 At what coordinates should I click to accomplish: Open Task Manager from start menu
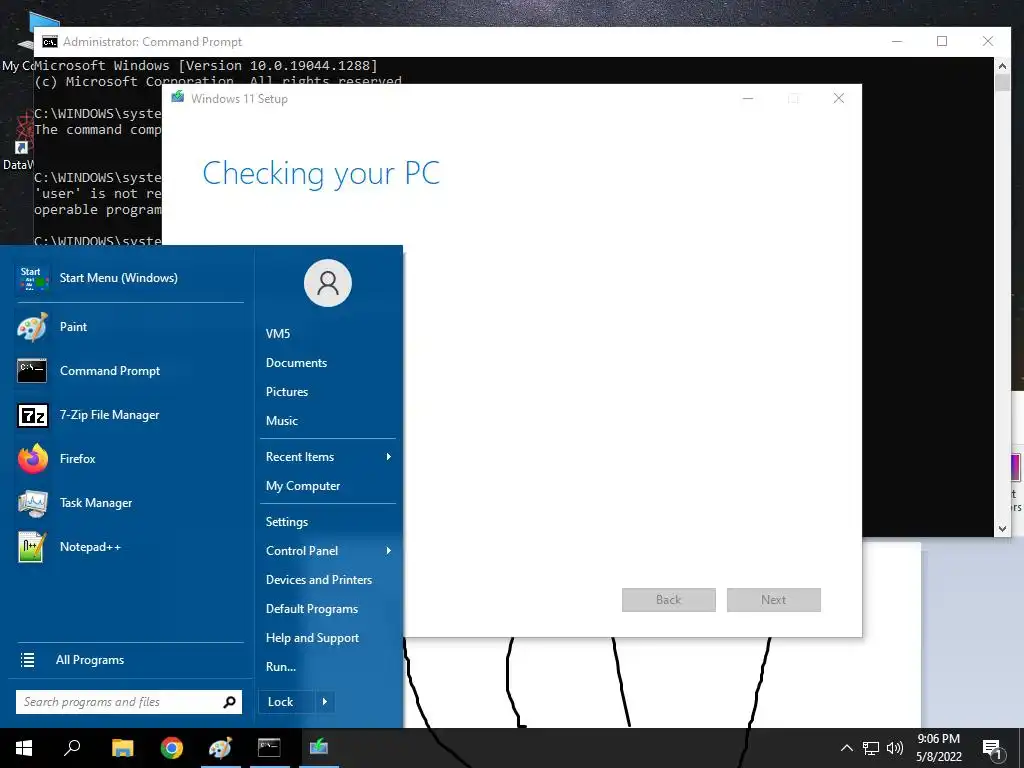click(x=129, y=503)
